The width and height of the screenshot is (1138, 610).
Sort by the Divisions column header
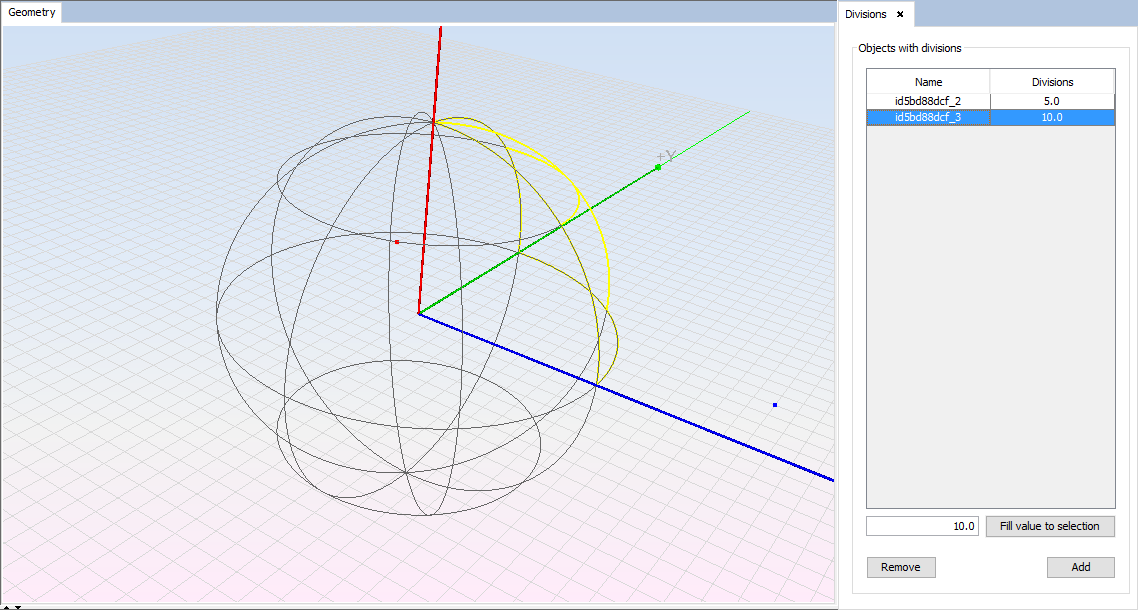(x=1052, y=82)
